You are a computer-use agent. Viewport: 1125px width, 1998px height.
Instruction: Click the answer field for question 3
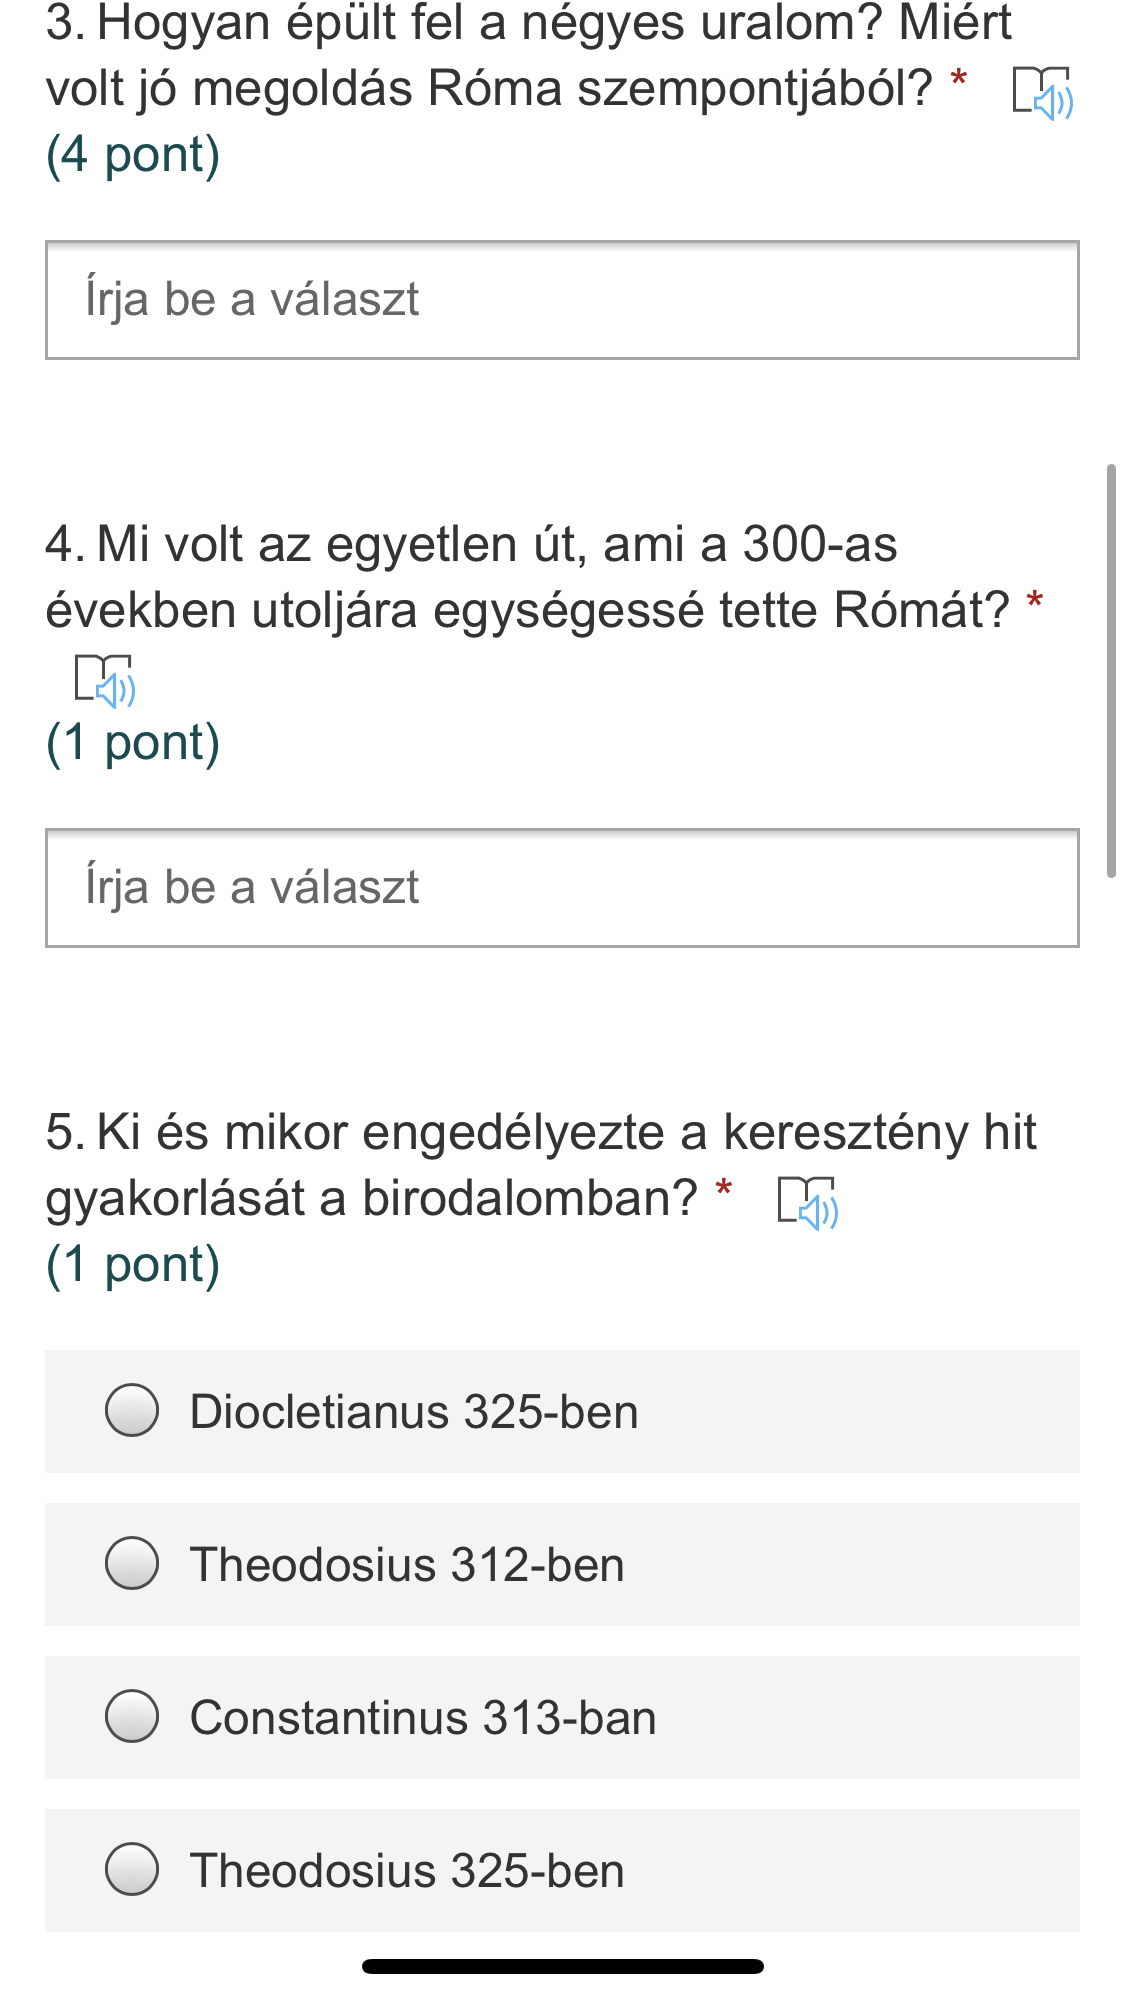coord(562,300)
